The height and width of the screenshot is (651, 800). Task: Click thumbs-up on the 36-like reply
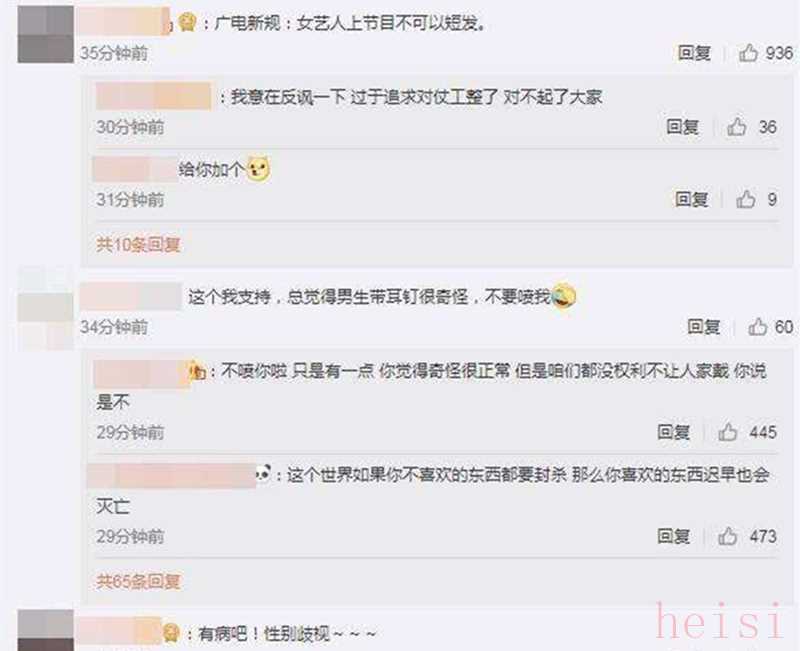point(737,126)
